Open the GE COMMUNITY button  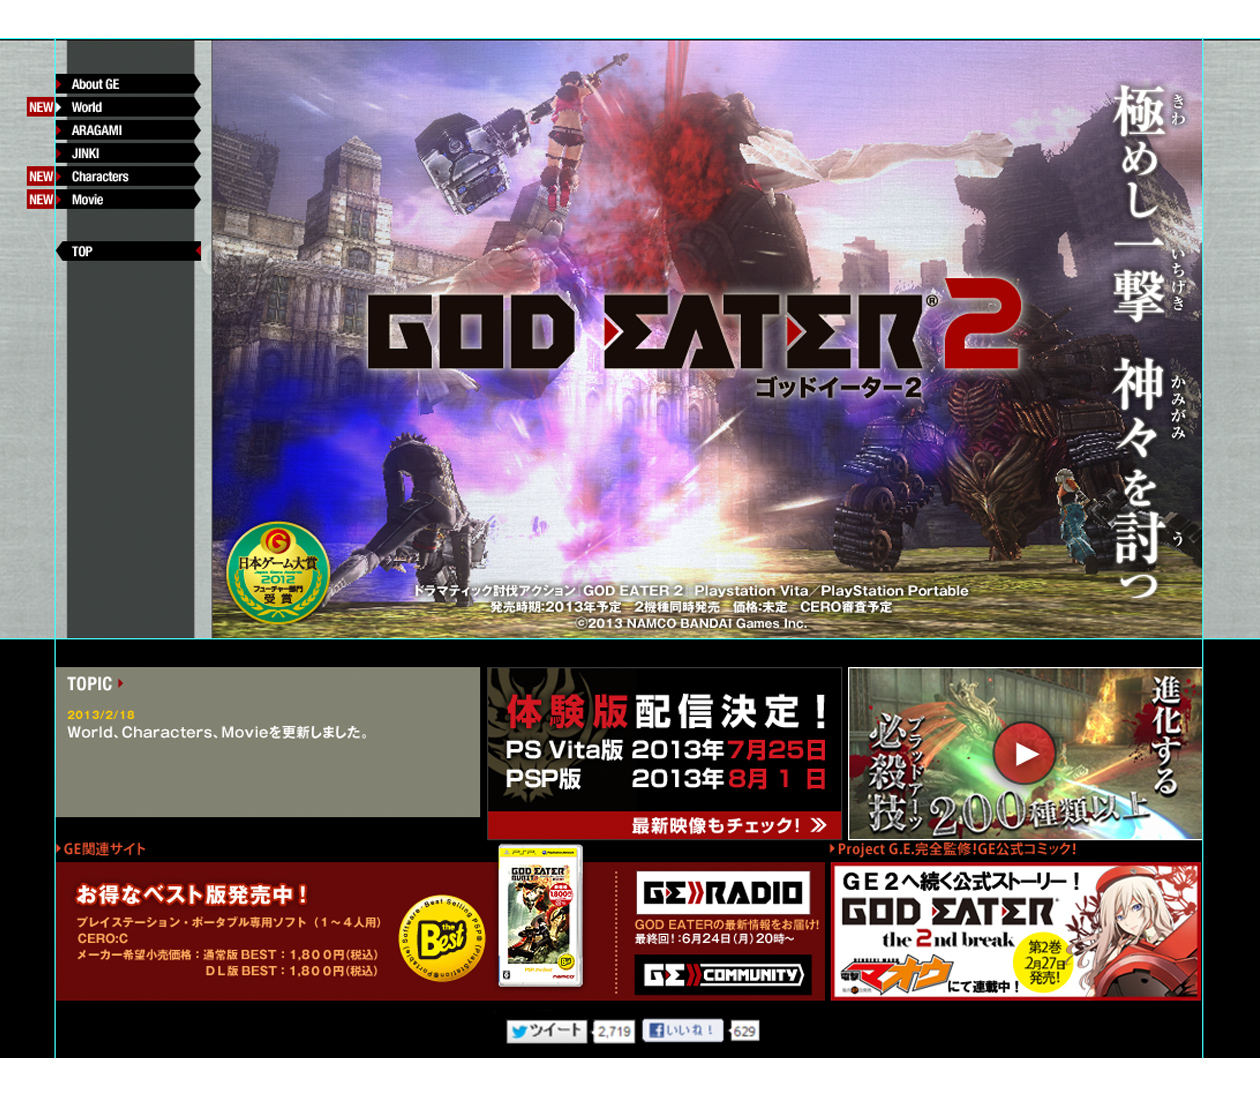point(723,975)
